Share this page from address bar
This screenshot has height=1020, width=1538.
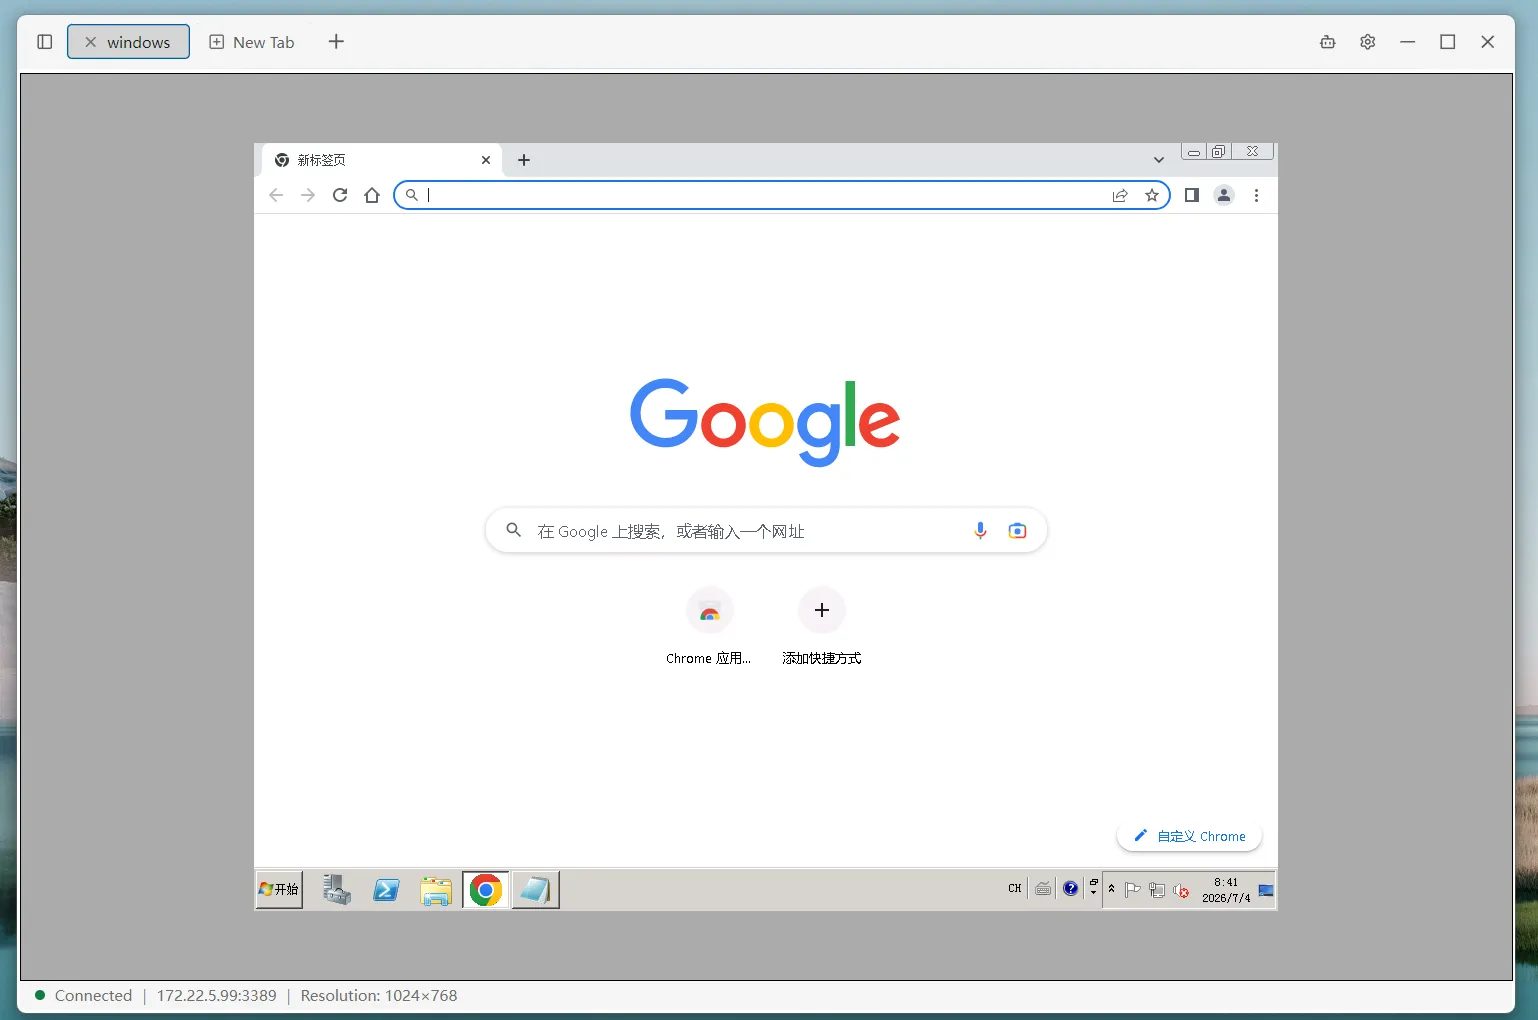[x=1120, y=195]
